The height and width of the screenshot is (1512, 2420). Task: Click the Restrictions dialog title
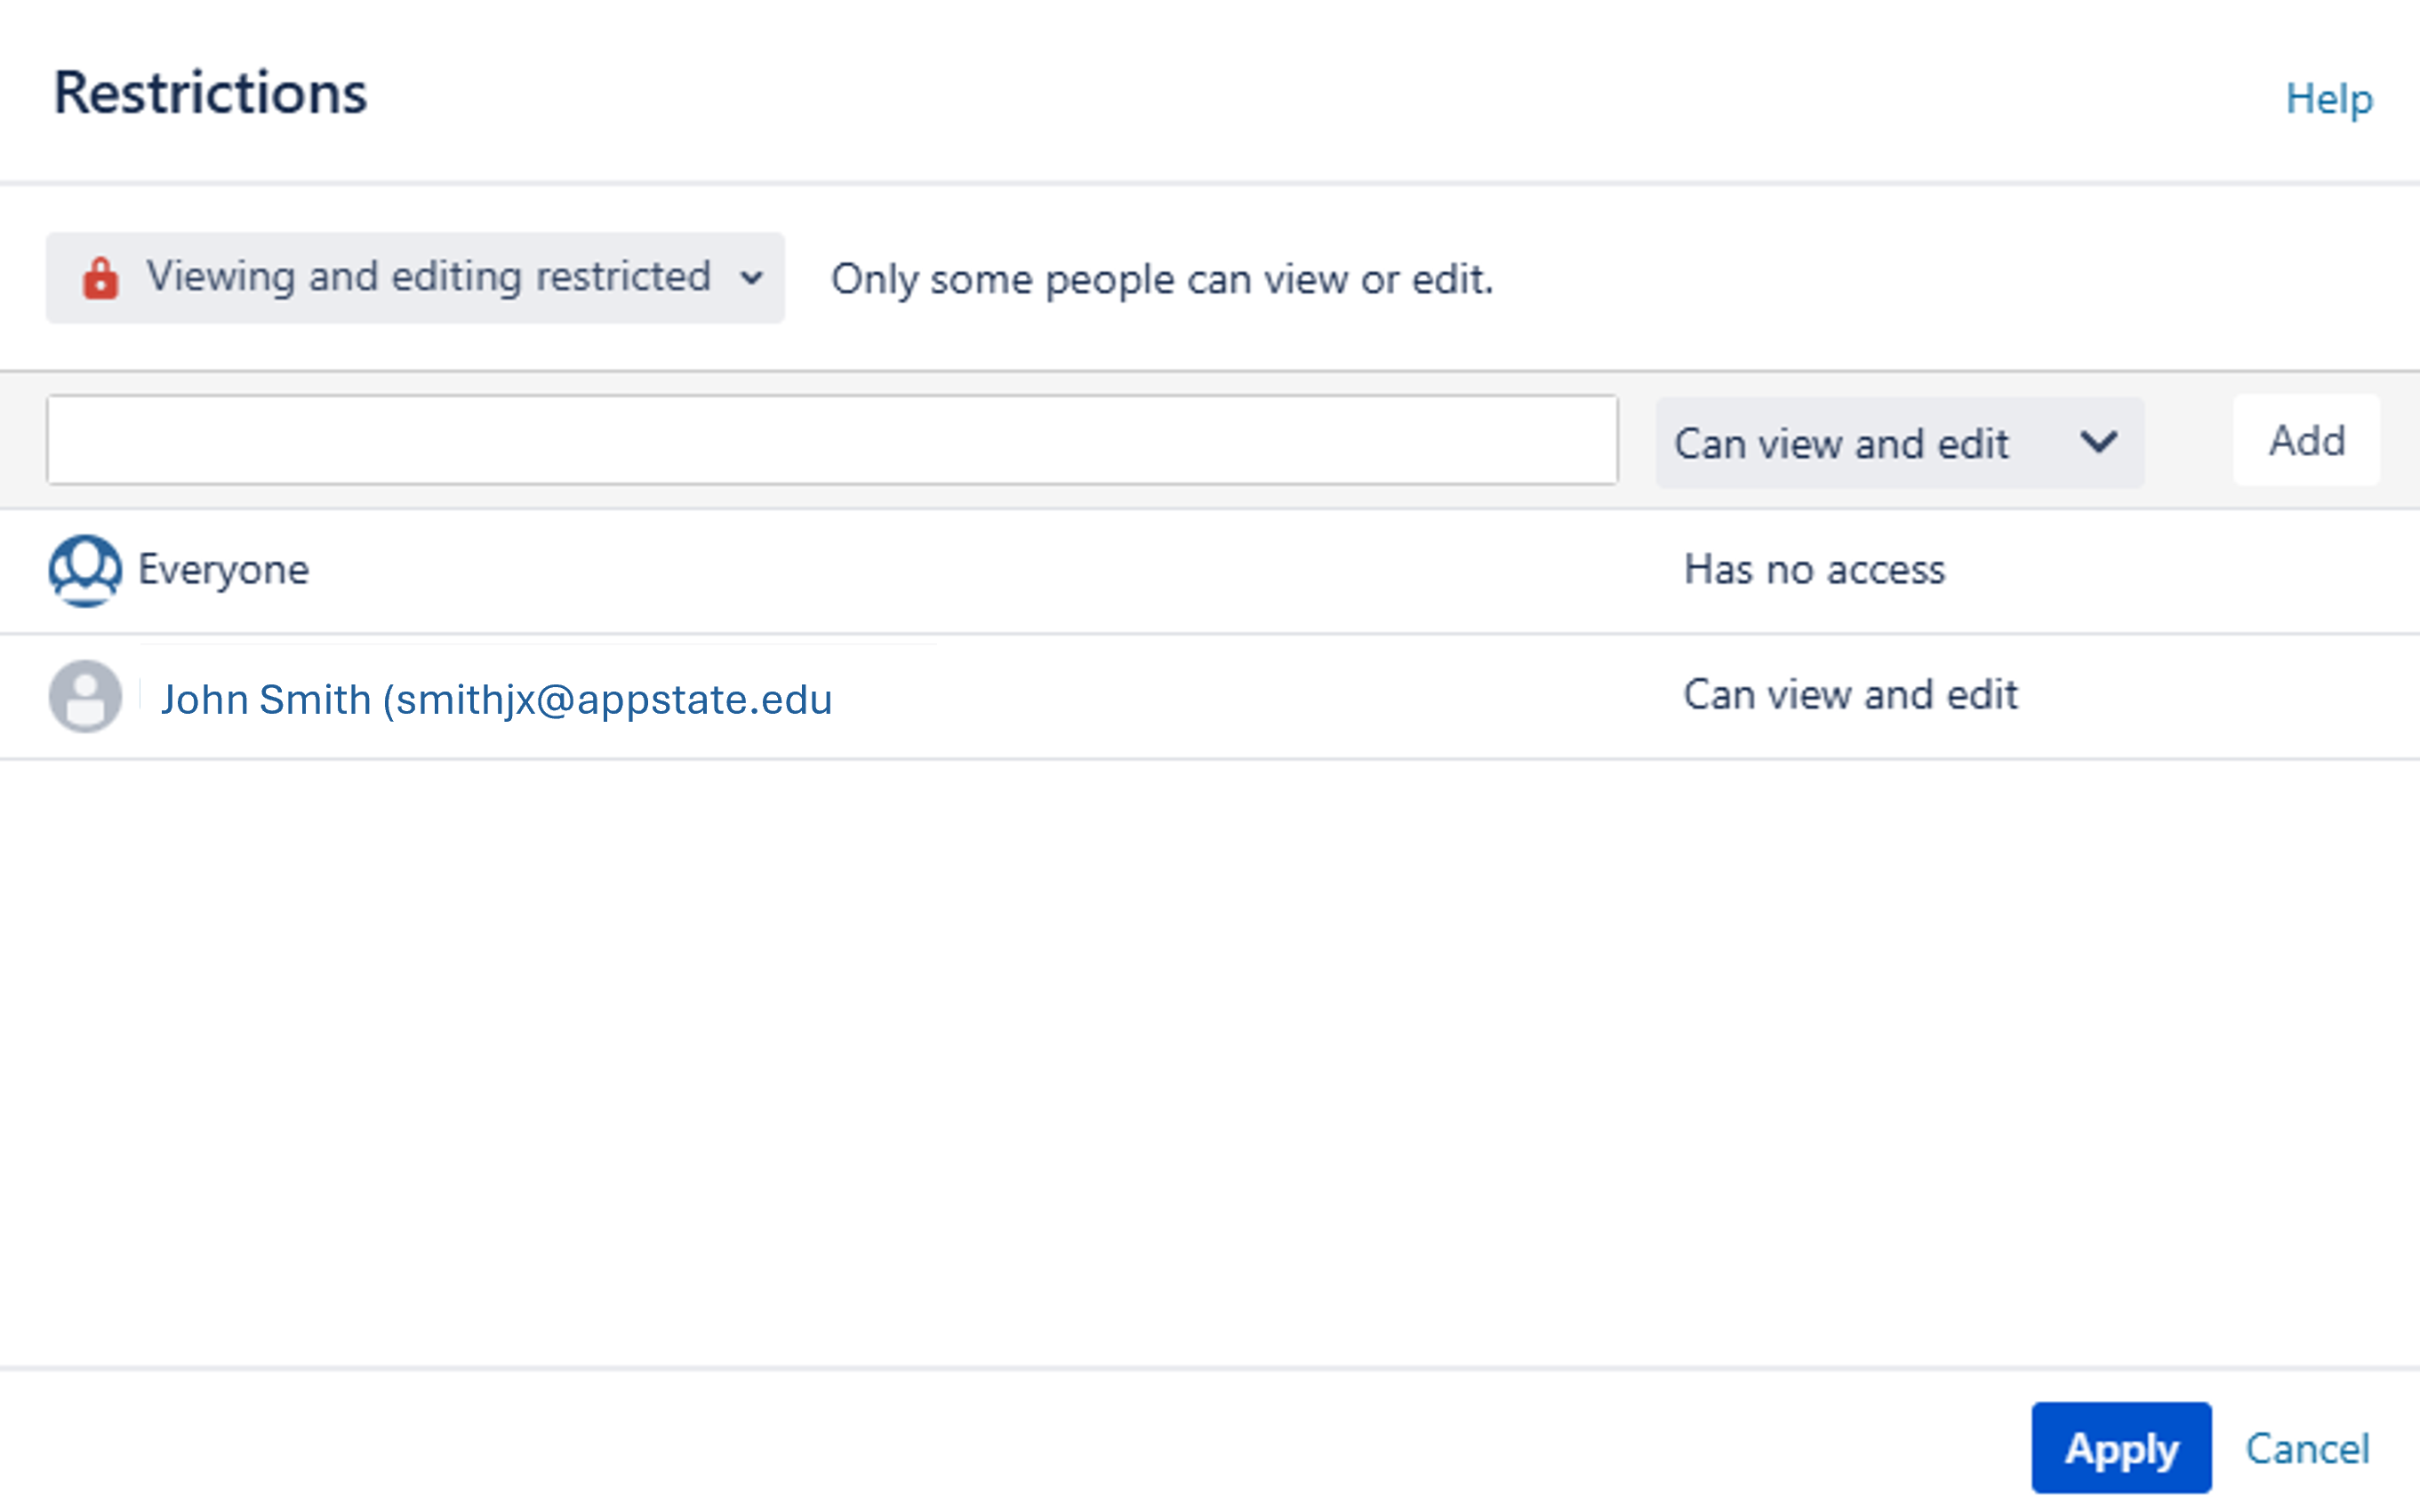pos(210,93)
